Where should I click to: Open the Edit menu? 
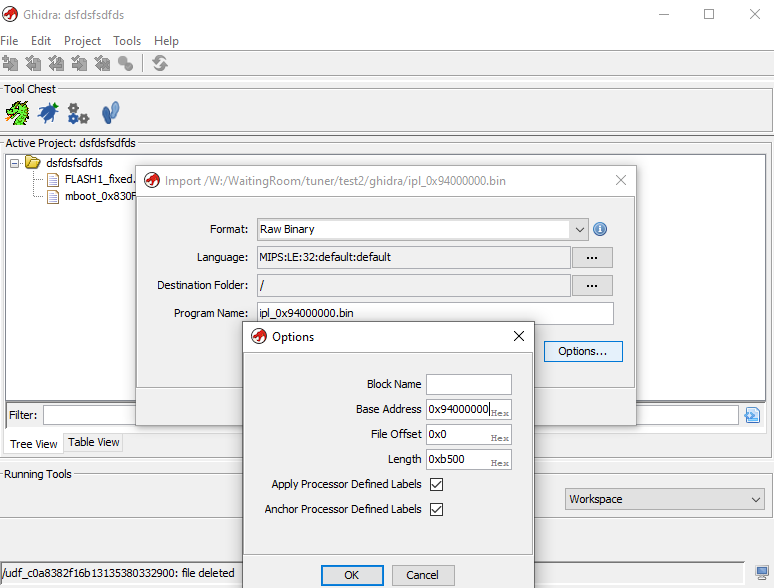point(41,41)
